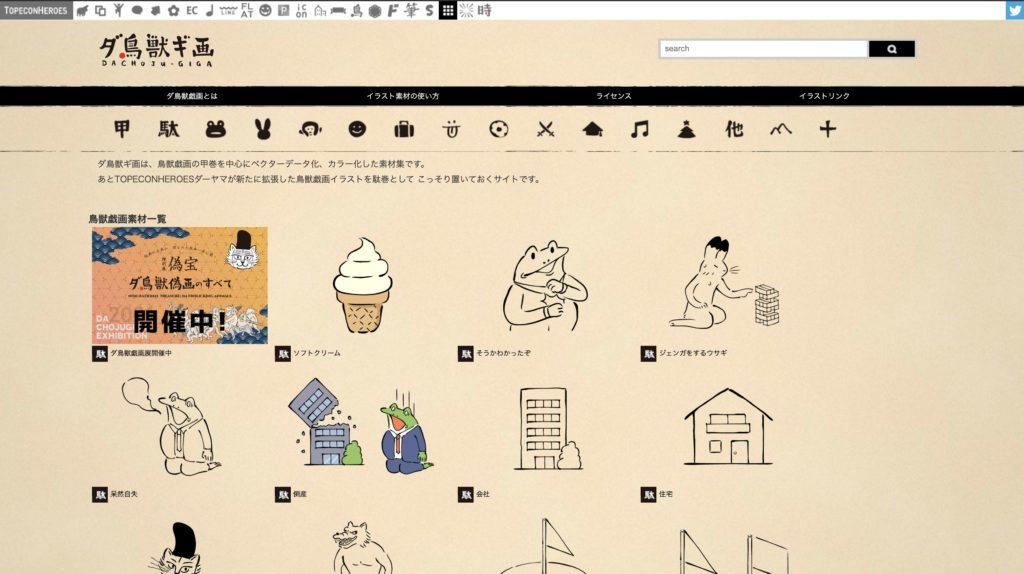Open the rabbit playing Jenga illustration

pyautogui.click(x=725, y=282)
